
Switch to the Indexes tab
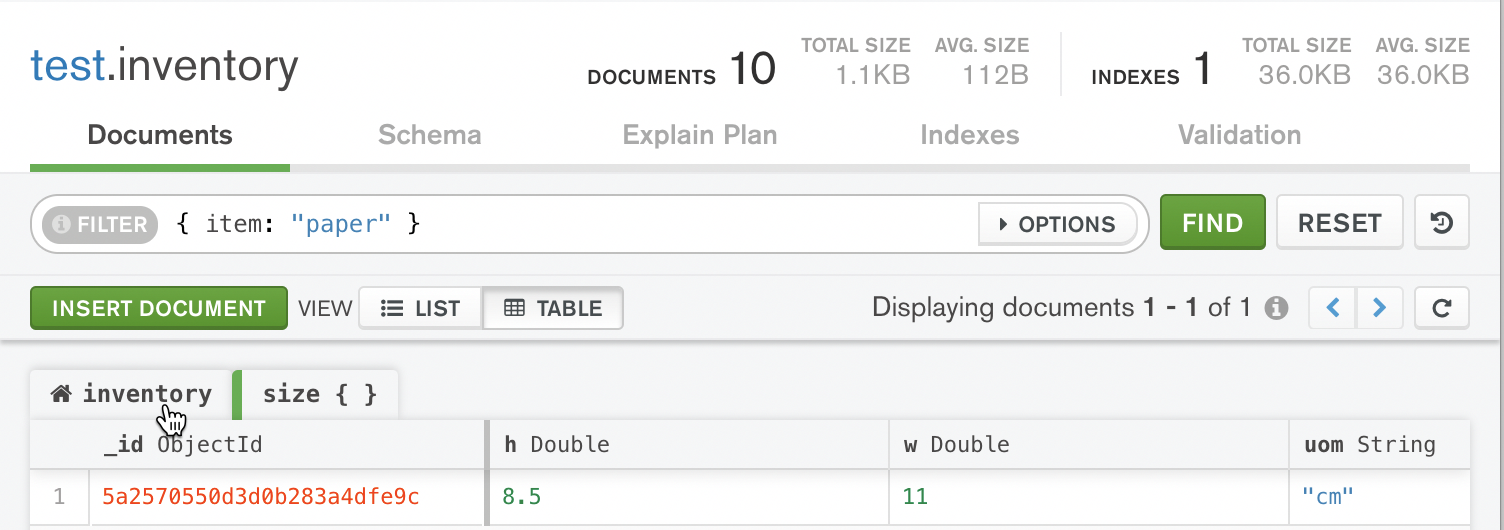coord(969,135)
